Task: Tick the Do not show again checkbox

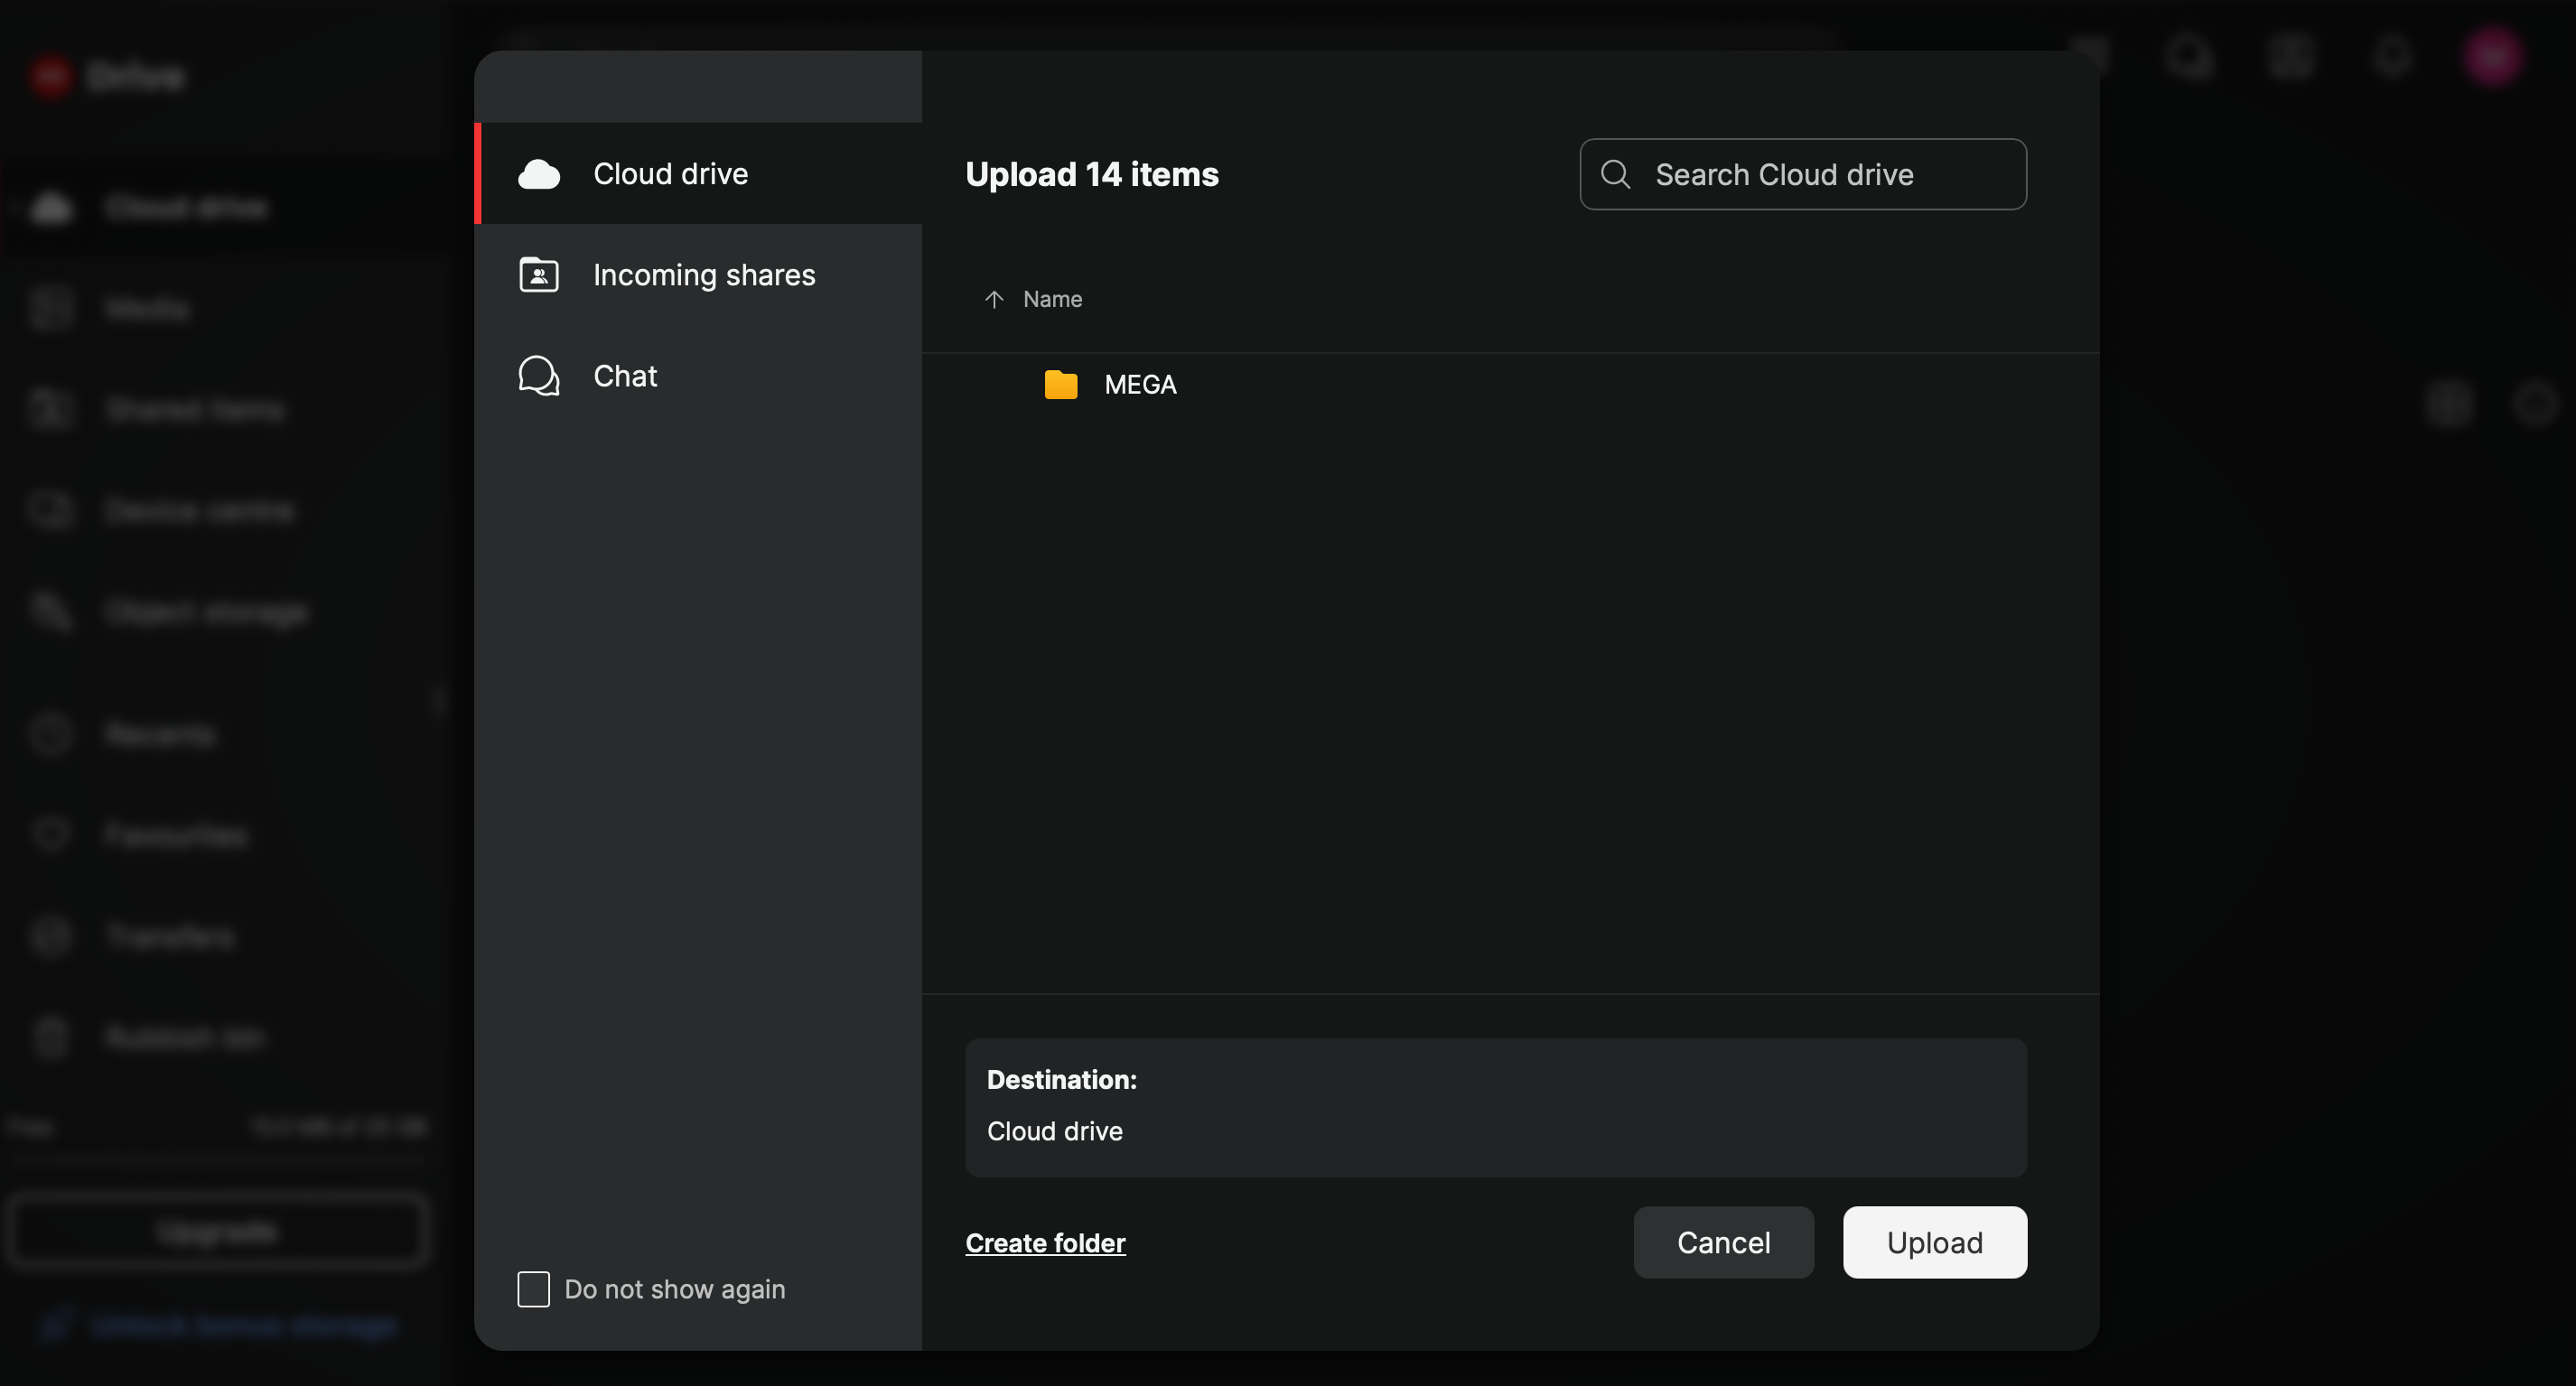Action: (533, 1289)
